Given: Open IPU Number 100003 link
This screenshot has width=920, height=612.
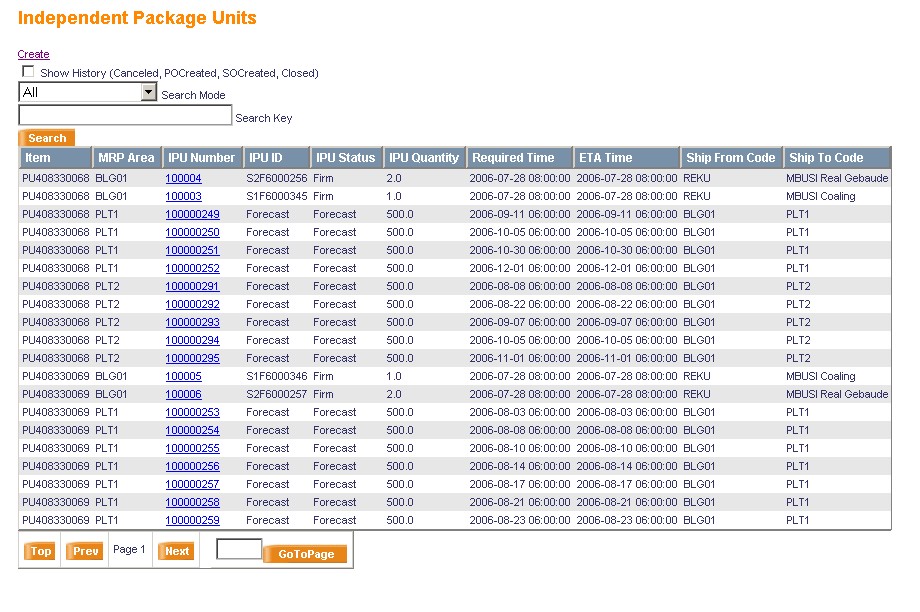Looking at the screenshot, I should [183, 197].
